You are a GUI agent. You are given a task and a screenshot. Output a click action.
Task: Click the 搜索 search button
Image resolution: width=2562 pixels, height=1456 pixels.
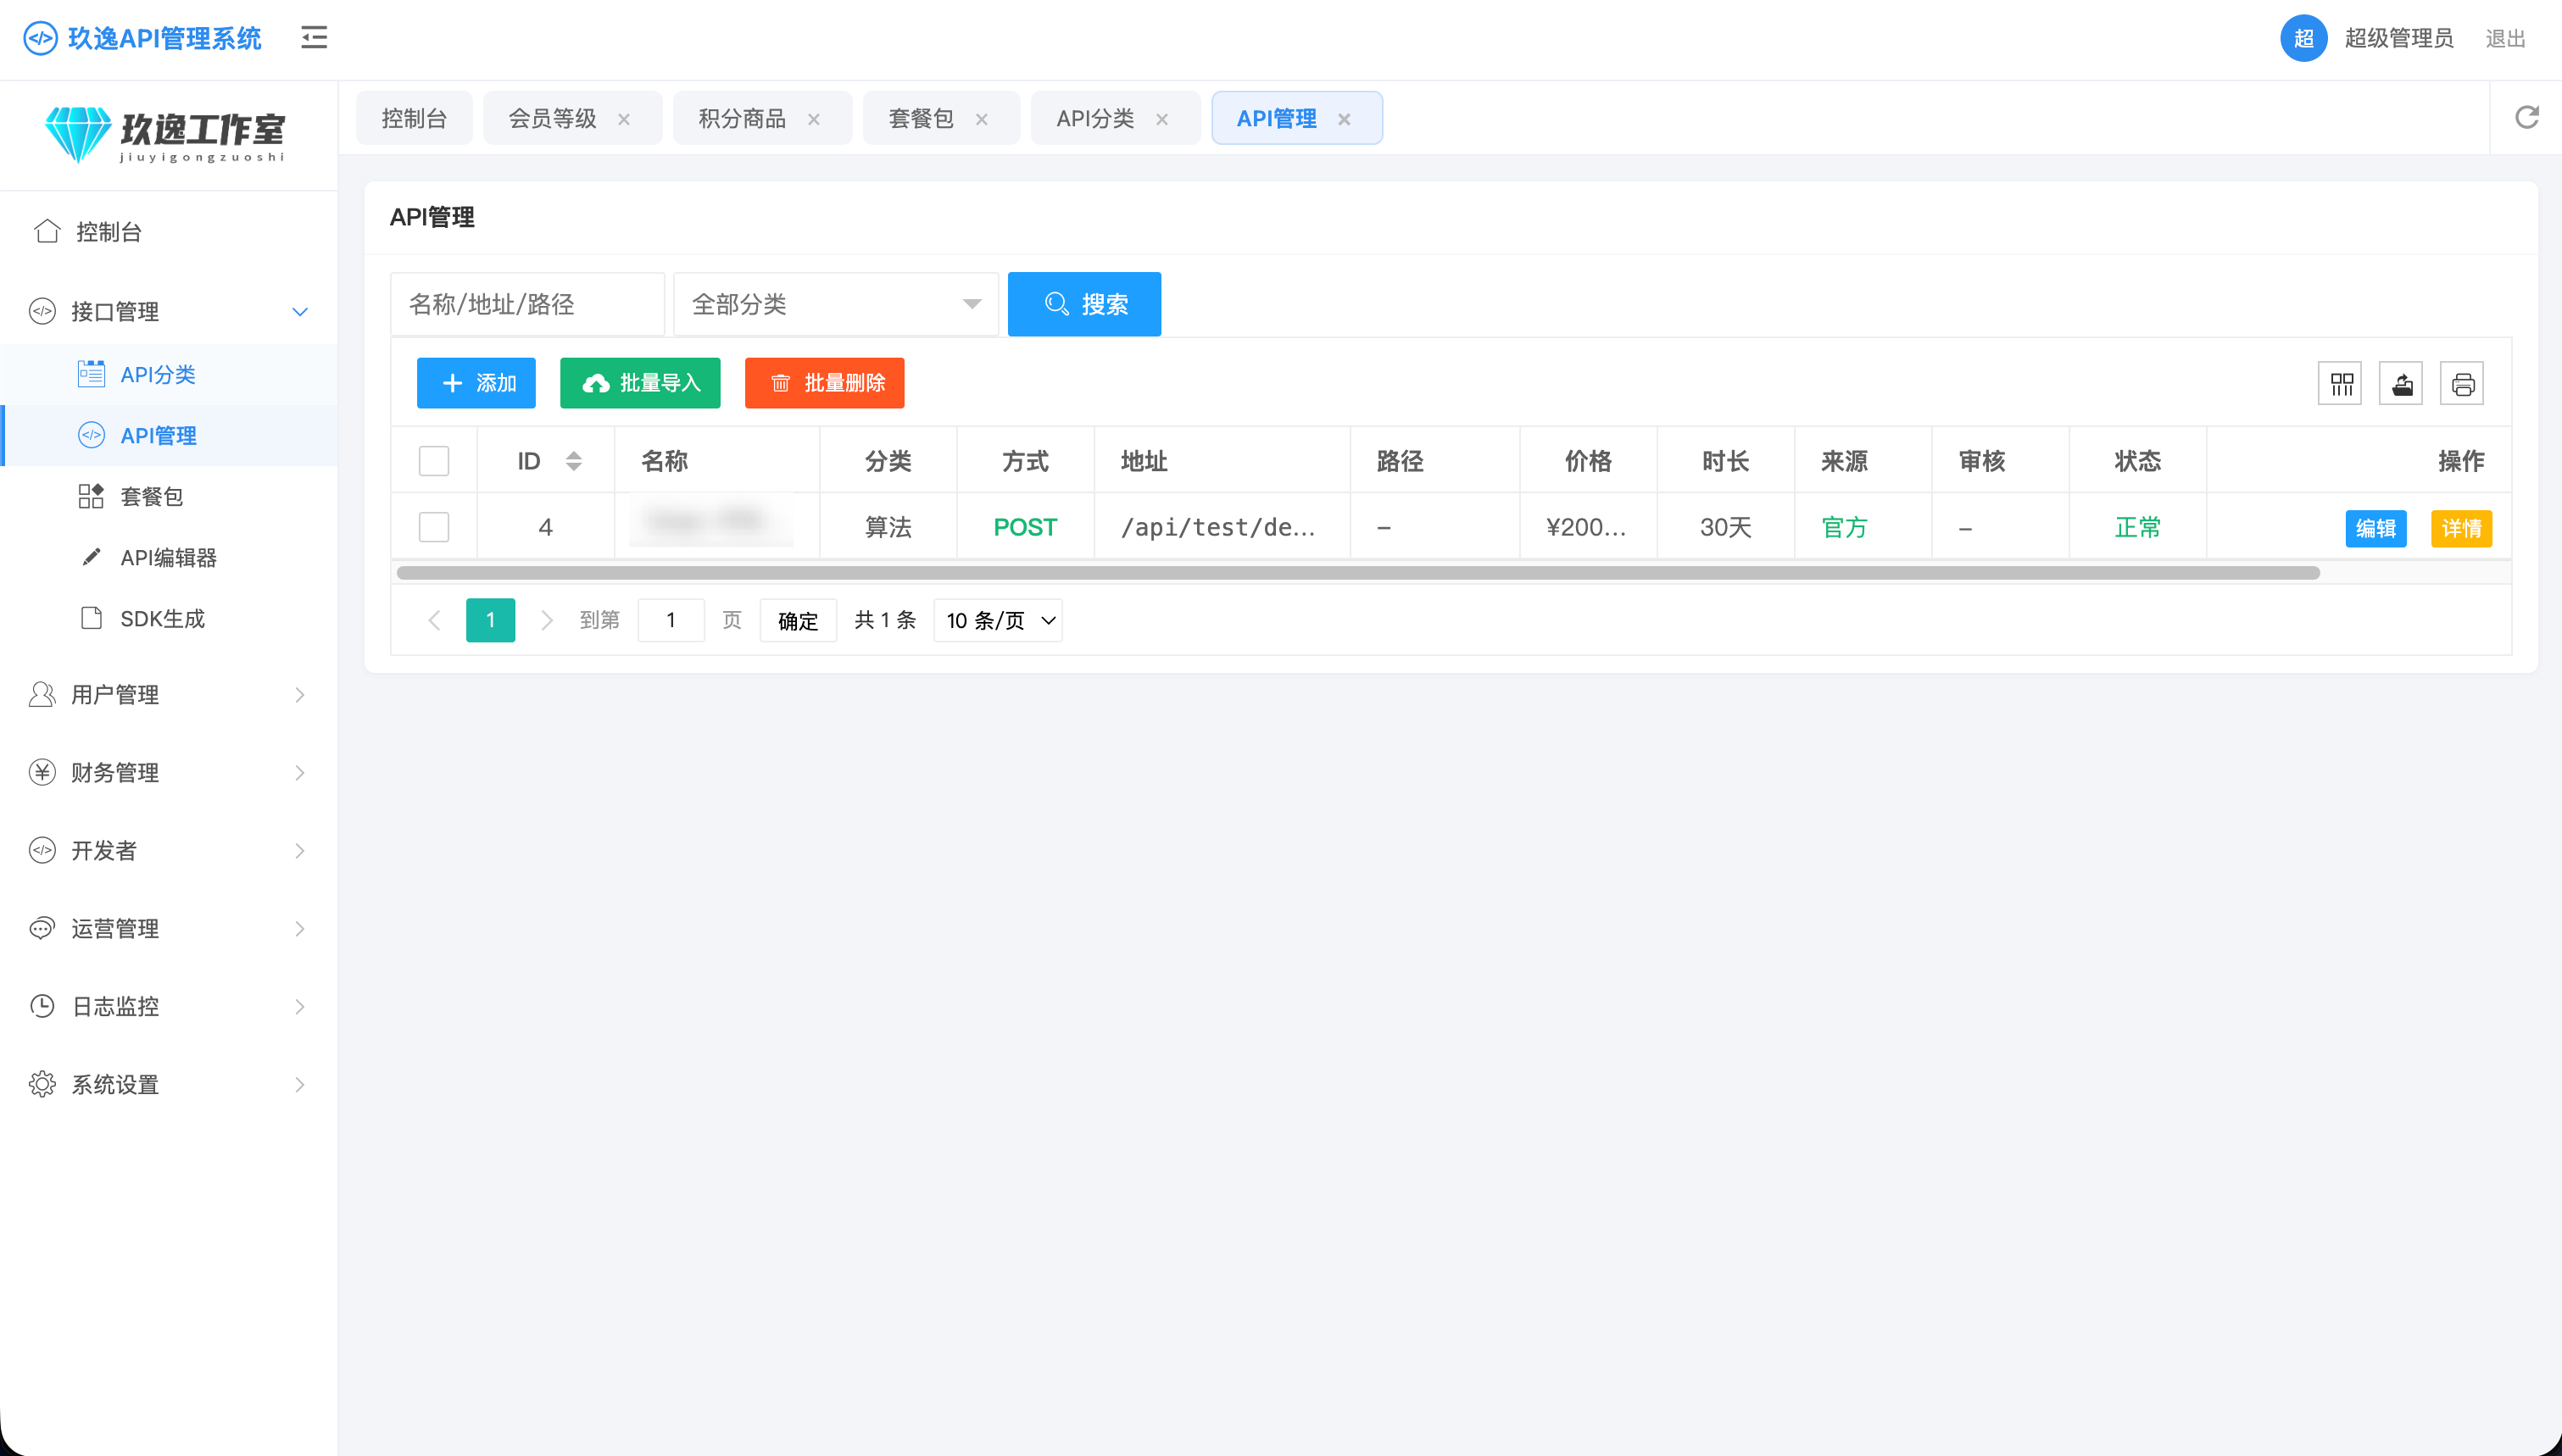[x=1084, y=304]
